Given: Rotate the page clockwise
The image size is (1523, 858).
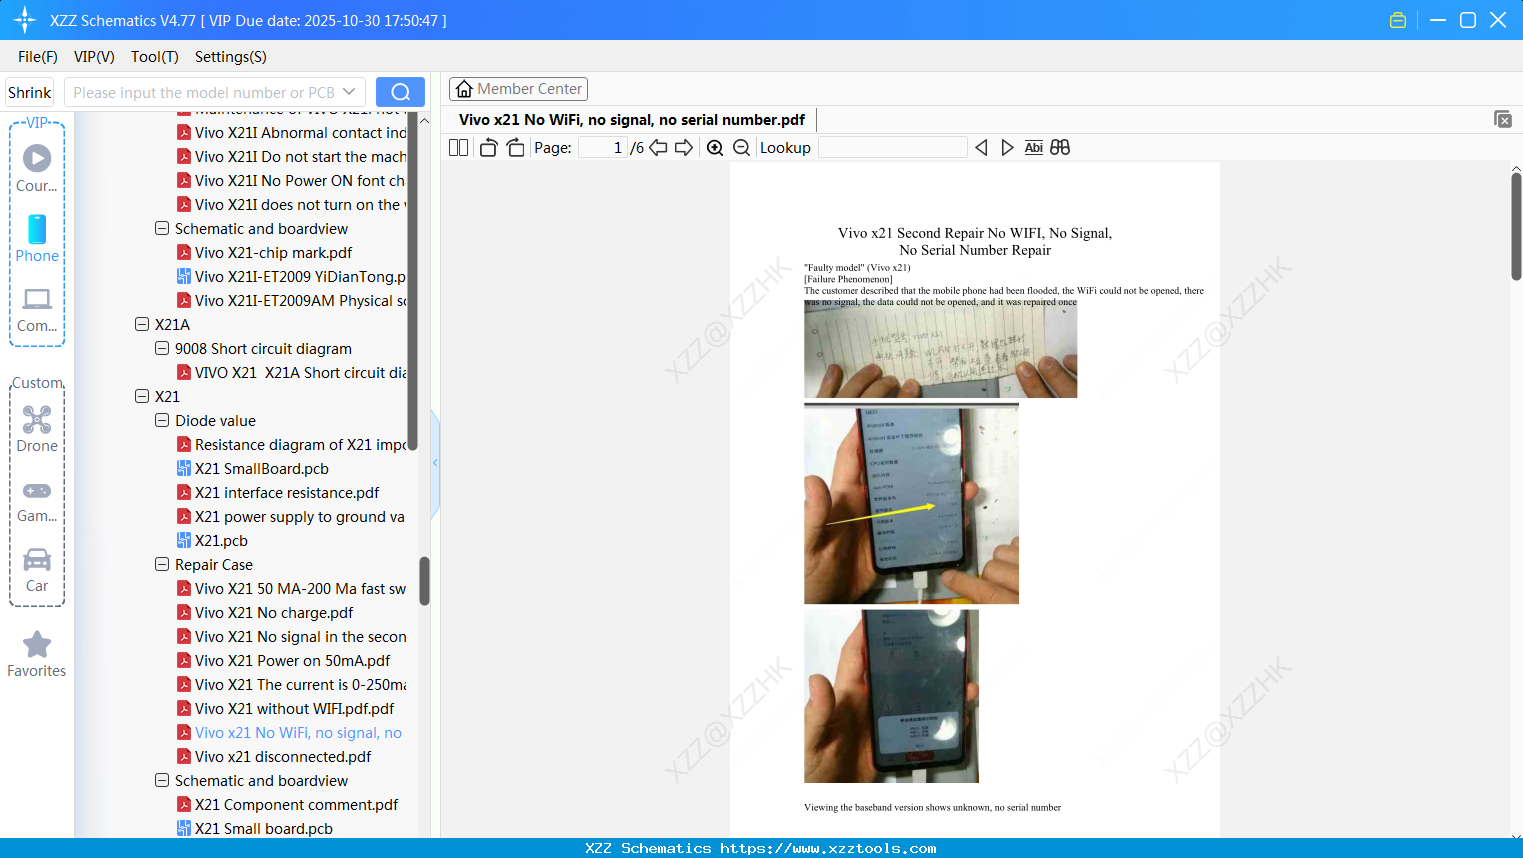Looking at the screenshot, I should coord(515,148).
